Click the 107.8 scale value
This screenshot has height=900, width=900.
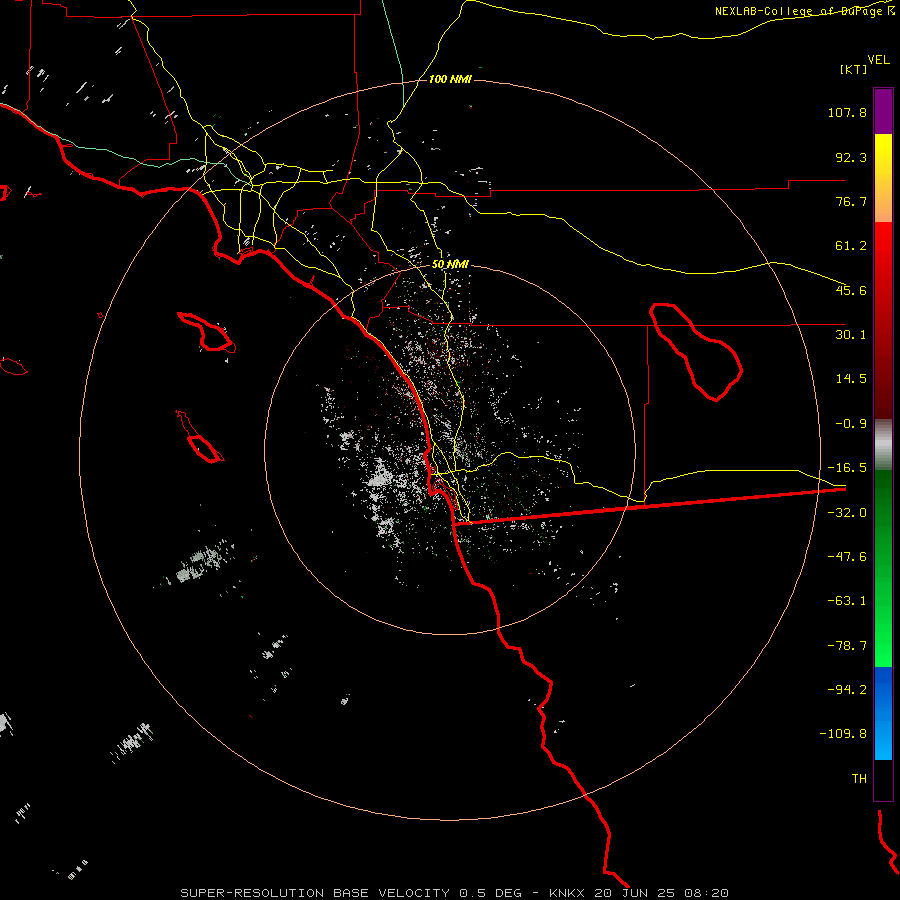point(847,112)
